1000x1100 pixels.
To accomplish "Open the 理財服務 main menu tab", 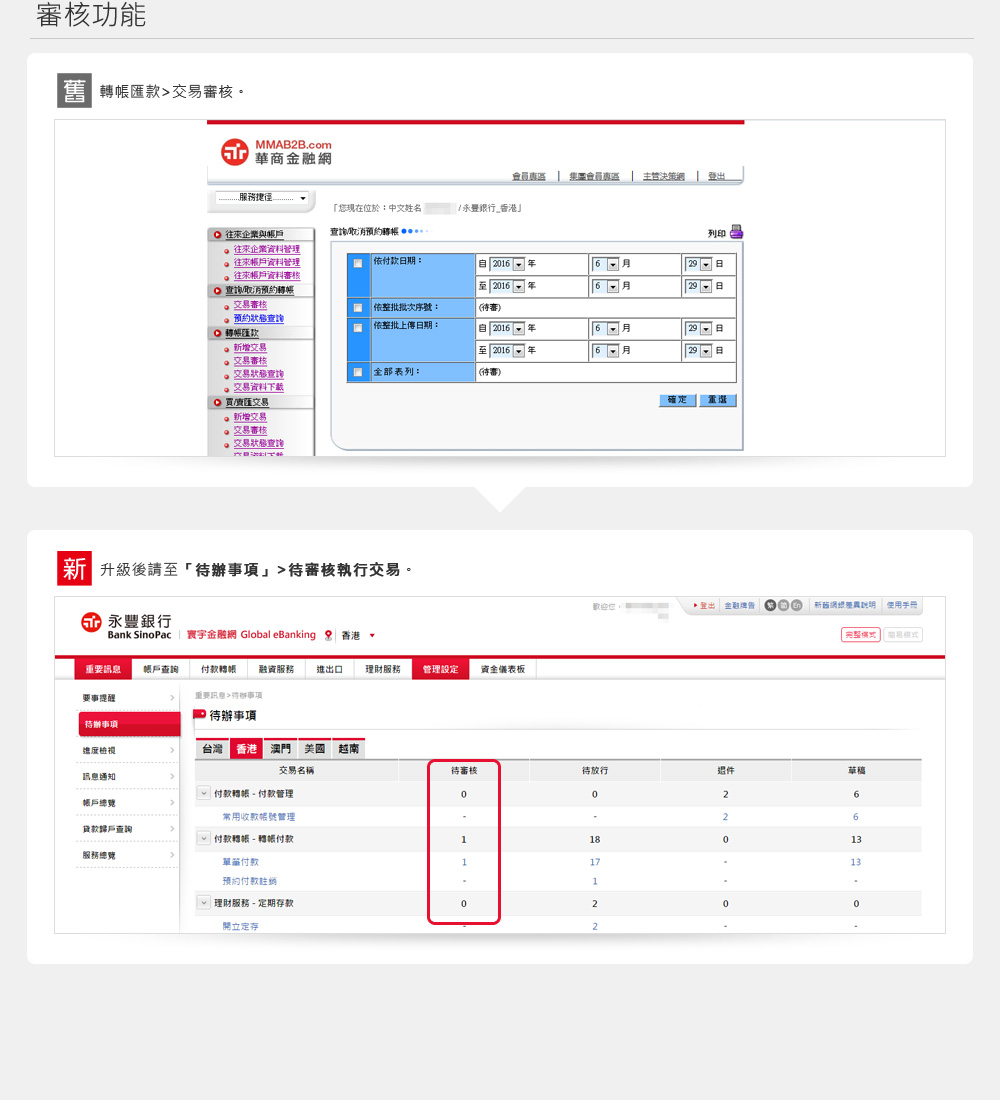I will pos(382,669).
